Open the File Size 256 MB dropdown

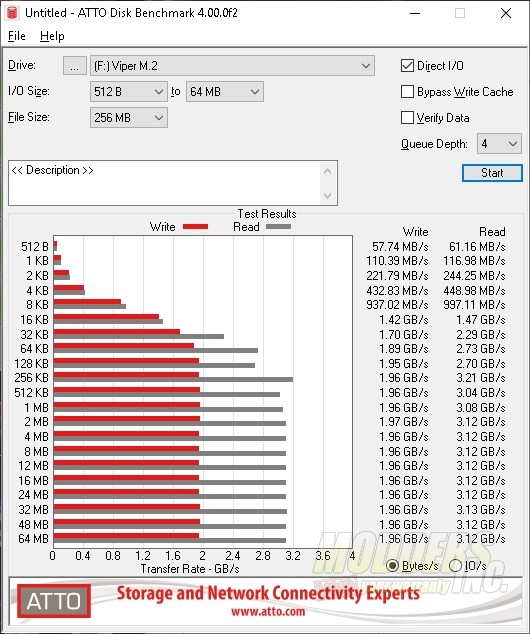[x=129, y=118]
